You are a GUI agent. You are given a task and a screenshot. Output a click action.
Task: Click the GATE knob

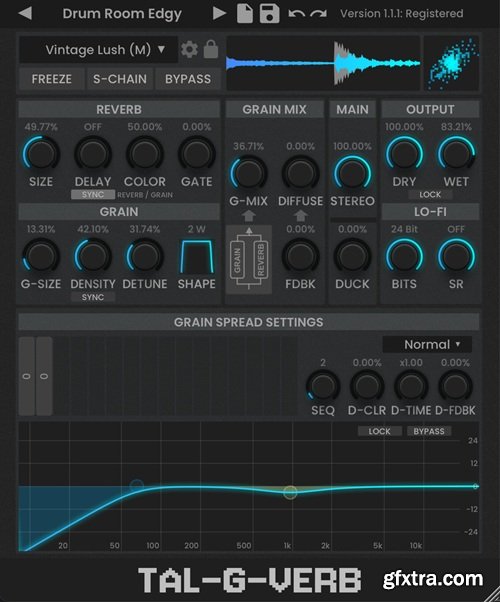[197, 154]
